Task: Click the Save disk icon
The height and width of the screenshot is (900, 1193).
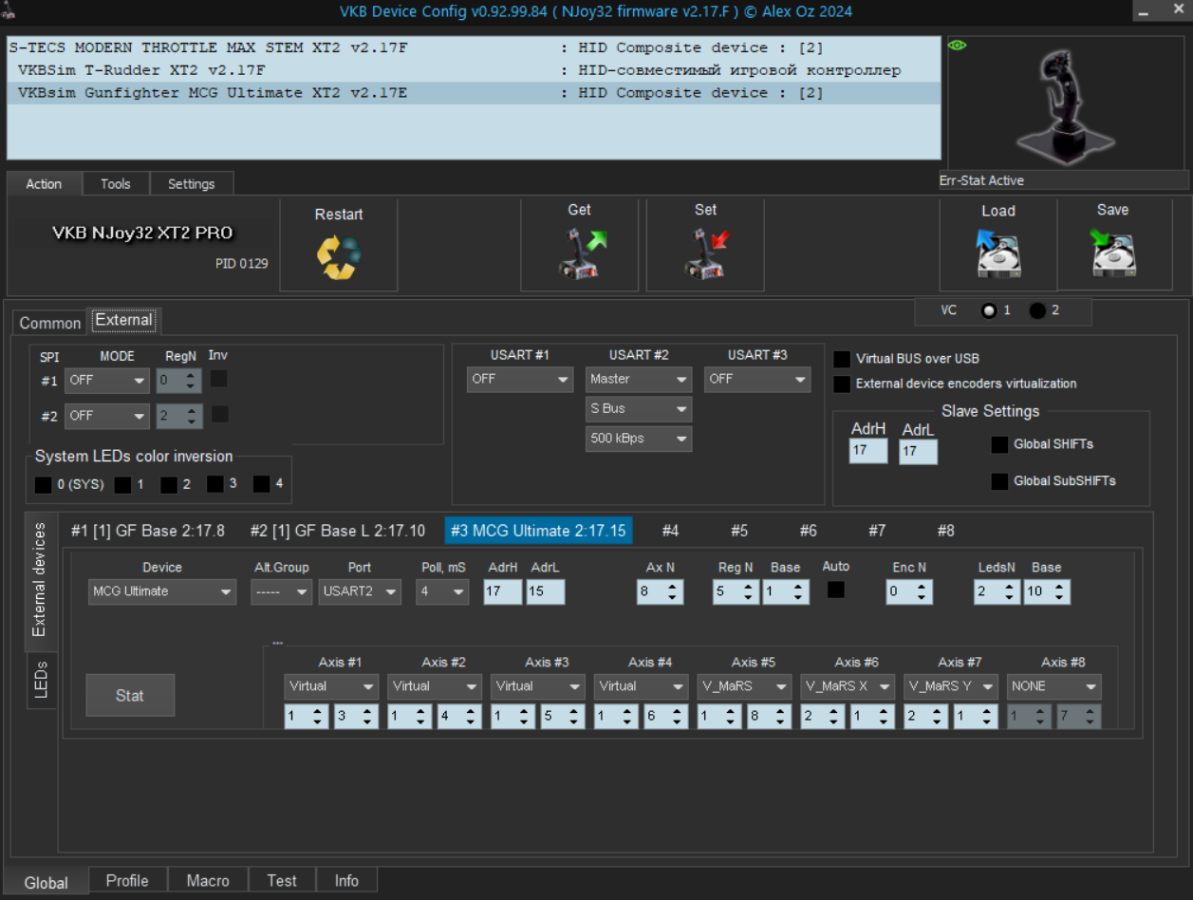Action: click(1112, 254)
